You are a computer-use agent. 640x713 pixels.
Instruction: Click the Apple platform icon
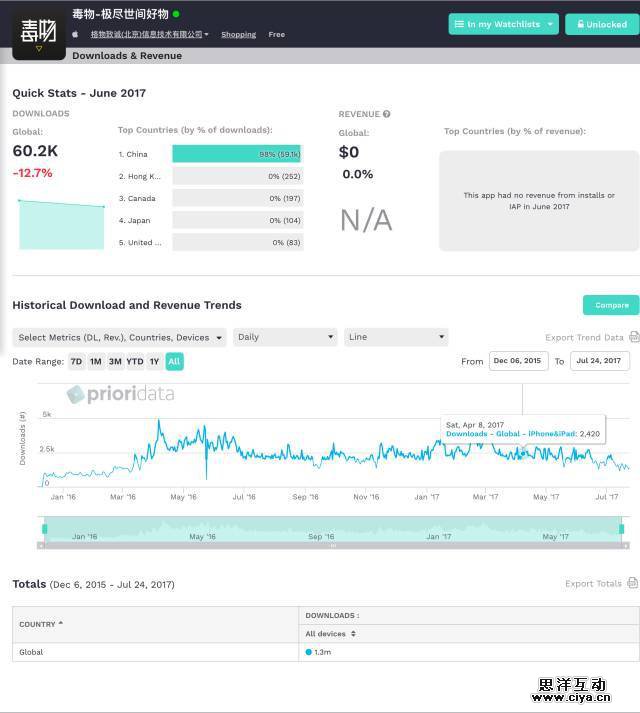point(75,34)
